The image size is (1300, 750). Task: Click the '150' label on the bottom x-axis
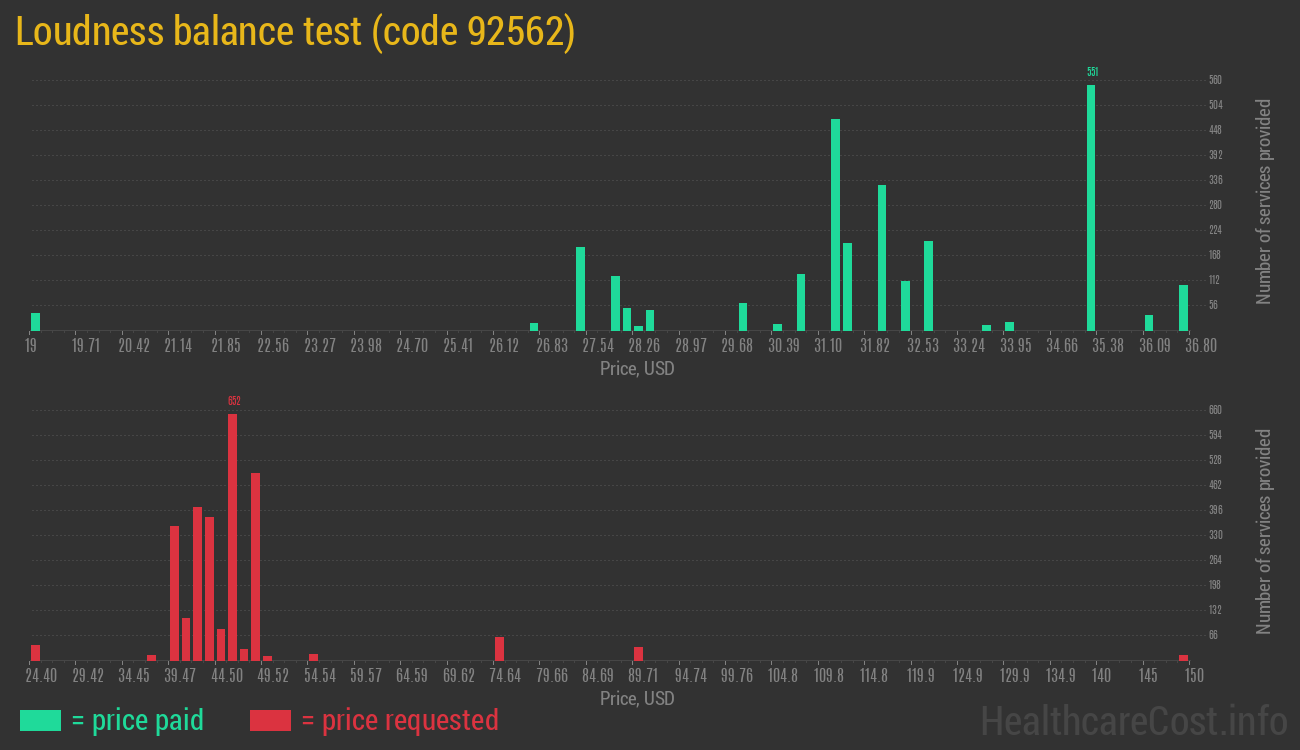tap(1194, 675)
